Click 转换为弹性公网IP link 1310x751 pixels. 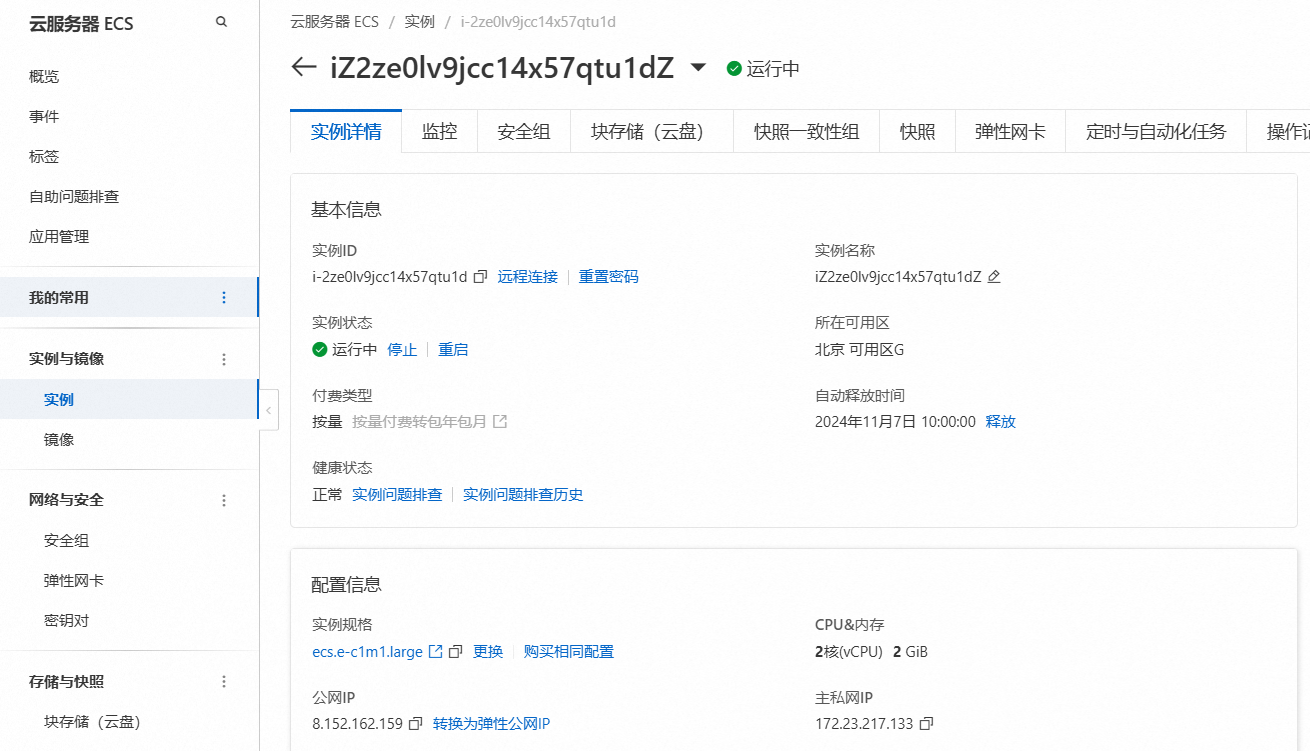pyautogui.click(x=492, y=724)
